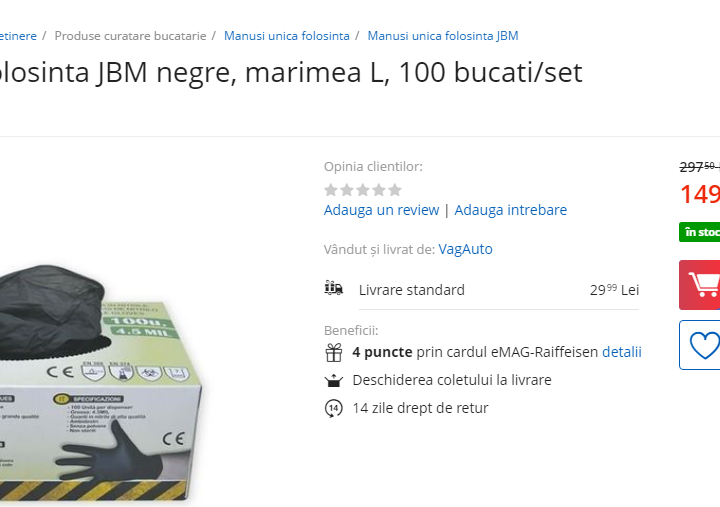The height and width of the screenshot is (507, 720).
Task: Visit seller VagAuto page
Action: click(465, 249)
